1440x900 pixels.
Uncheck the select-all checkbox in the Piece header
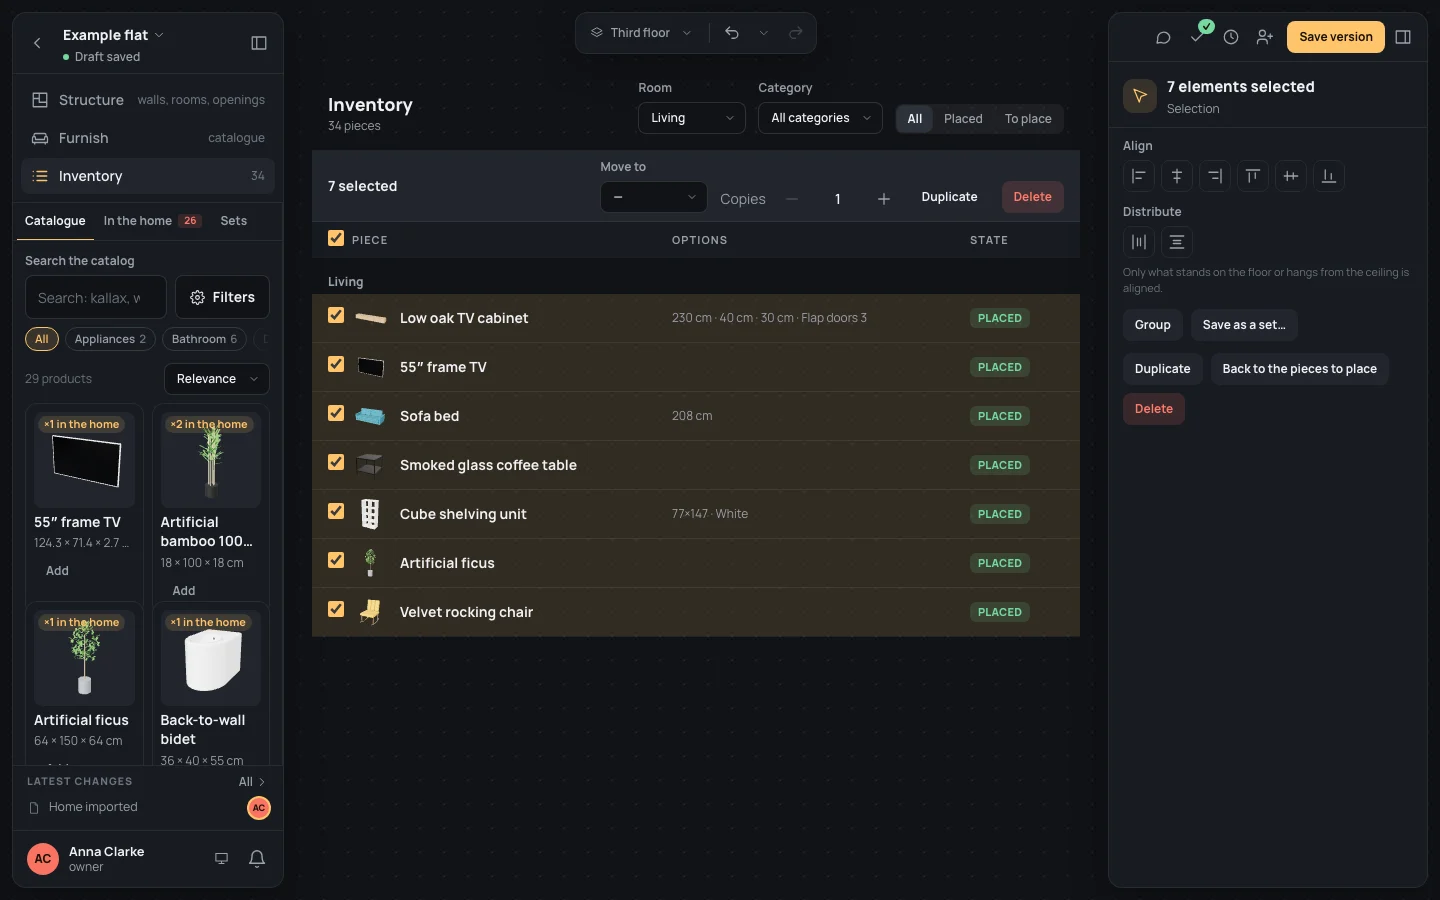336,238
